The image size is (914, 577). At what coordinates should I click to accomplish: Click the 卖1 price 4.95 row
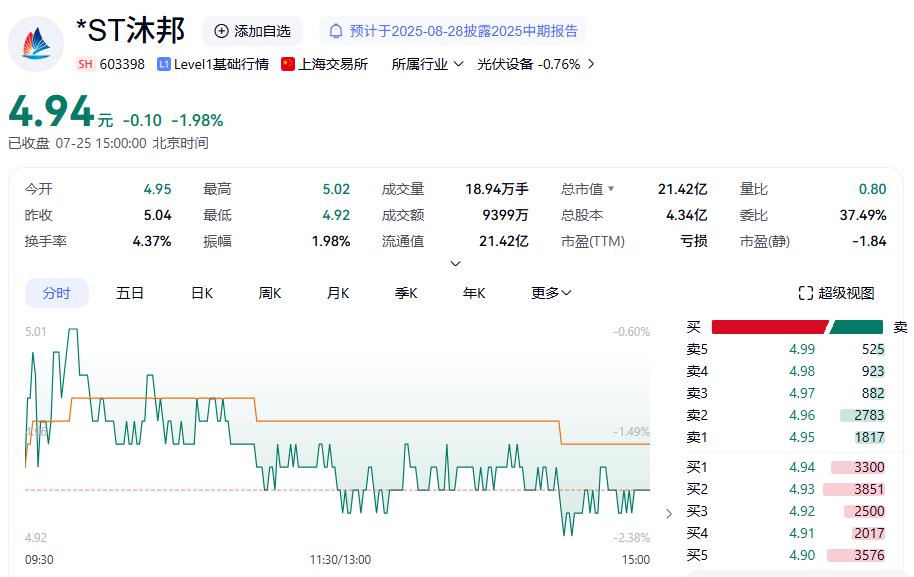click(x=786, y=437)
